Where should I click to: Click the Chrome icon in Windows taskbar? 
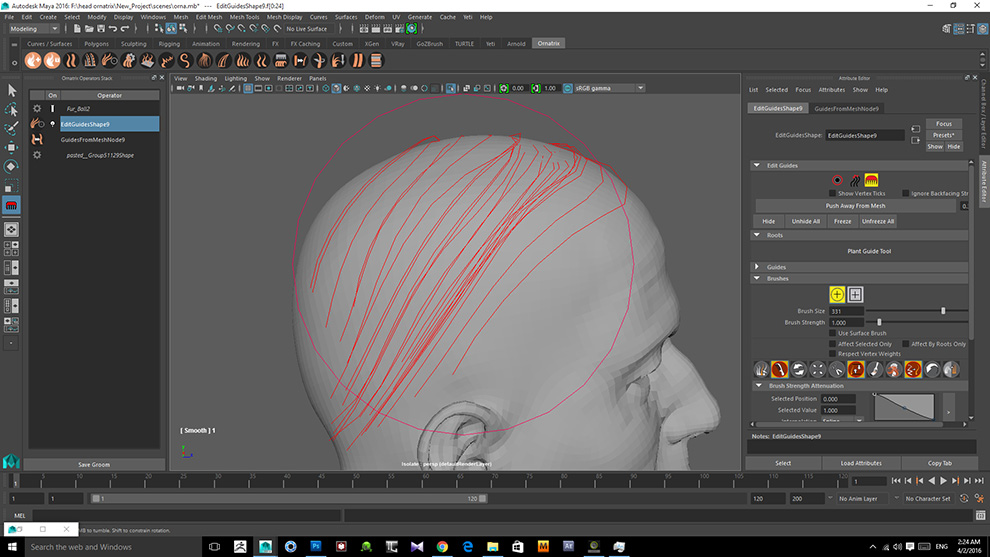[442, 546]
